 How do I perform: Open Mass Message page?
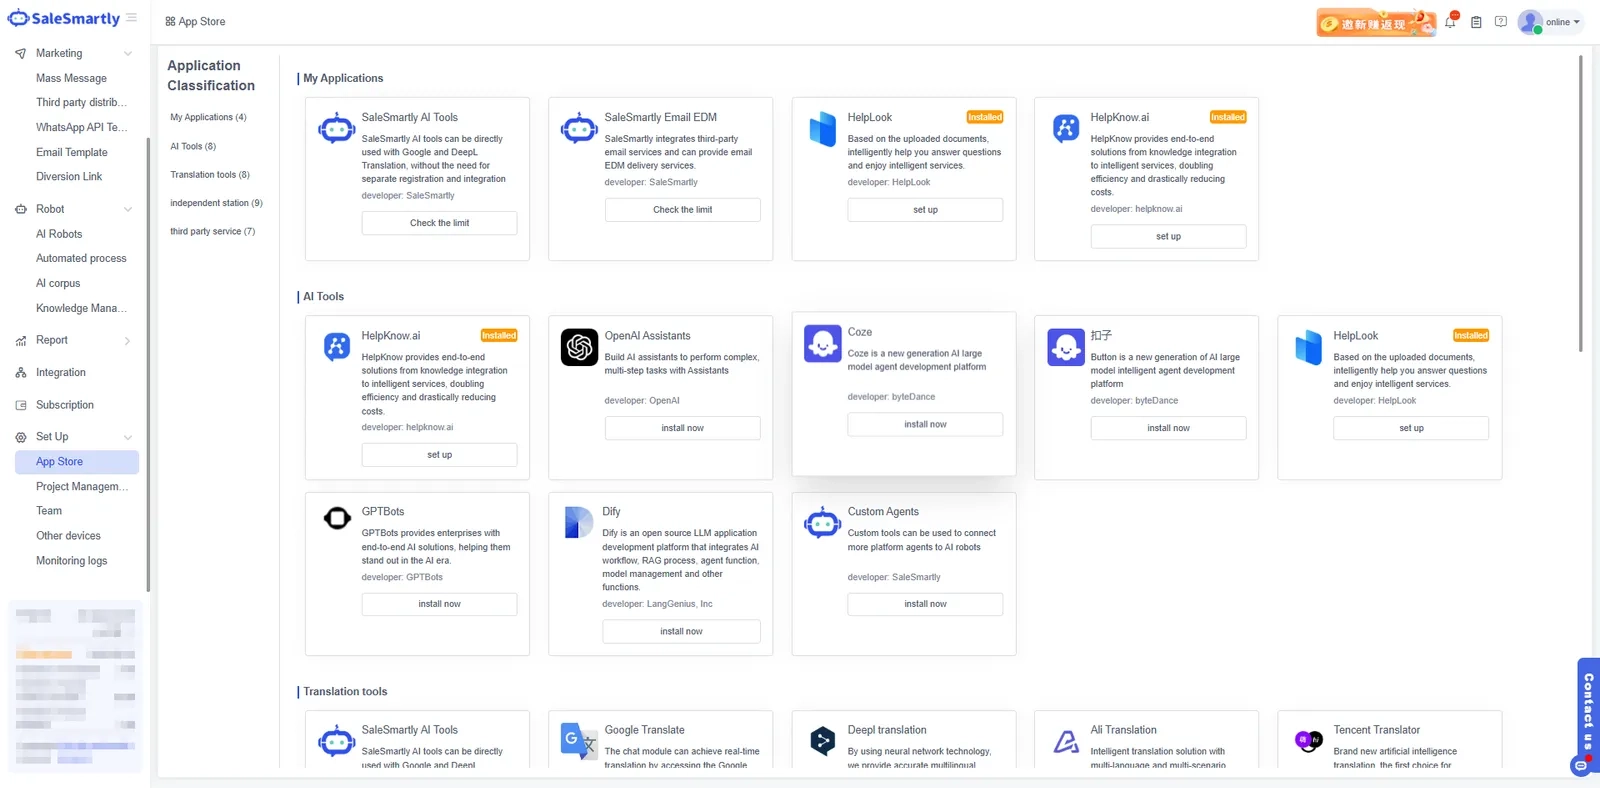point(71,78)
